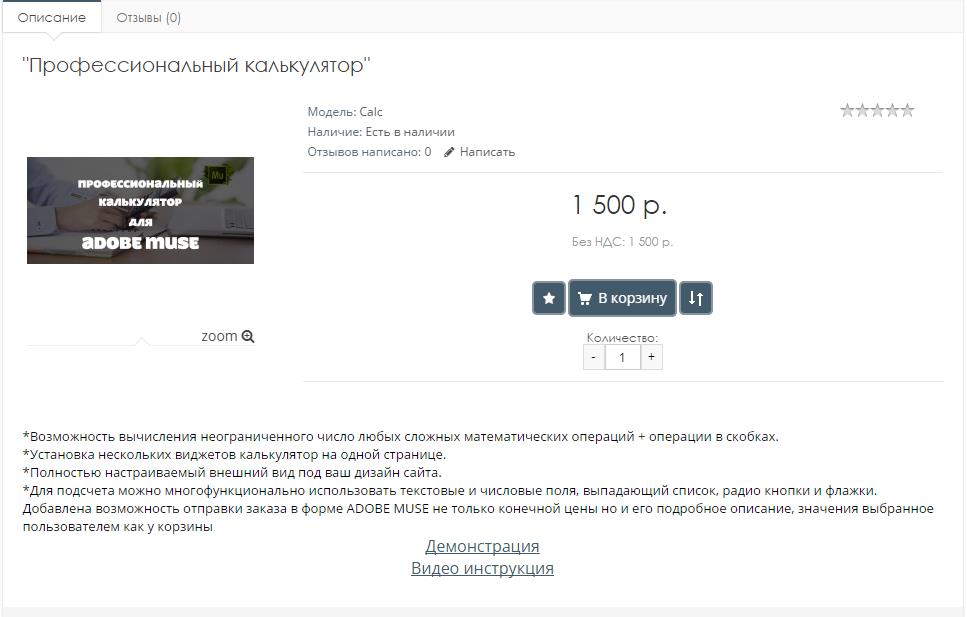This screenshot has width=967, height=617.
Task: Rate product with the first star
Action: pos(847,110)
